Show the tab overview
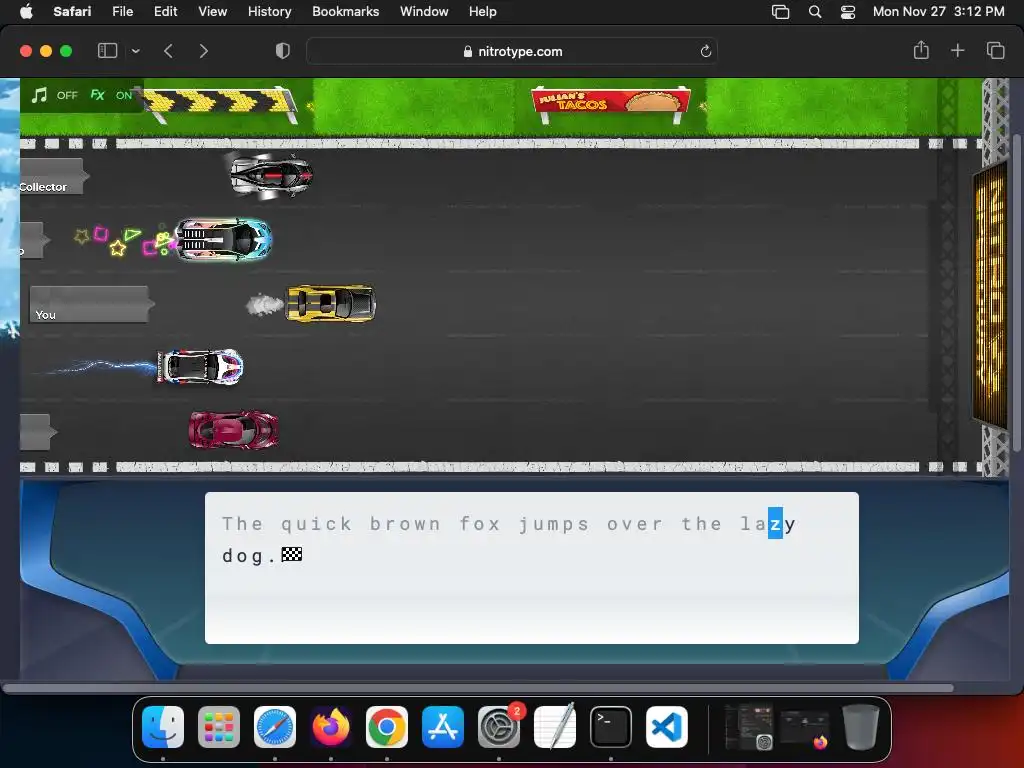Screen dimensions: 1024x768 (995, 50)
